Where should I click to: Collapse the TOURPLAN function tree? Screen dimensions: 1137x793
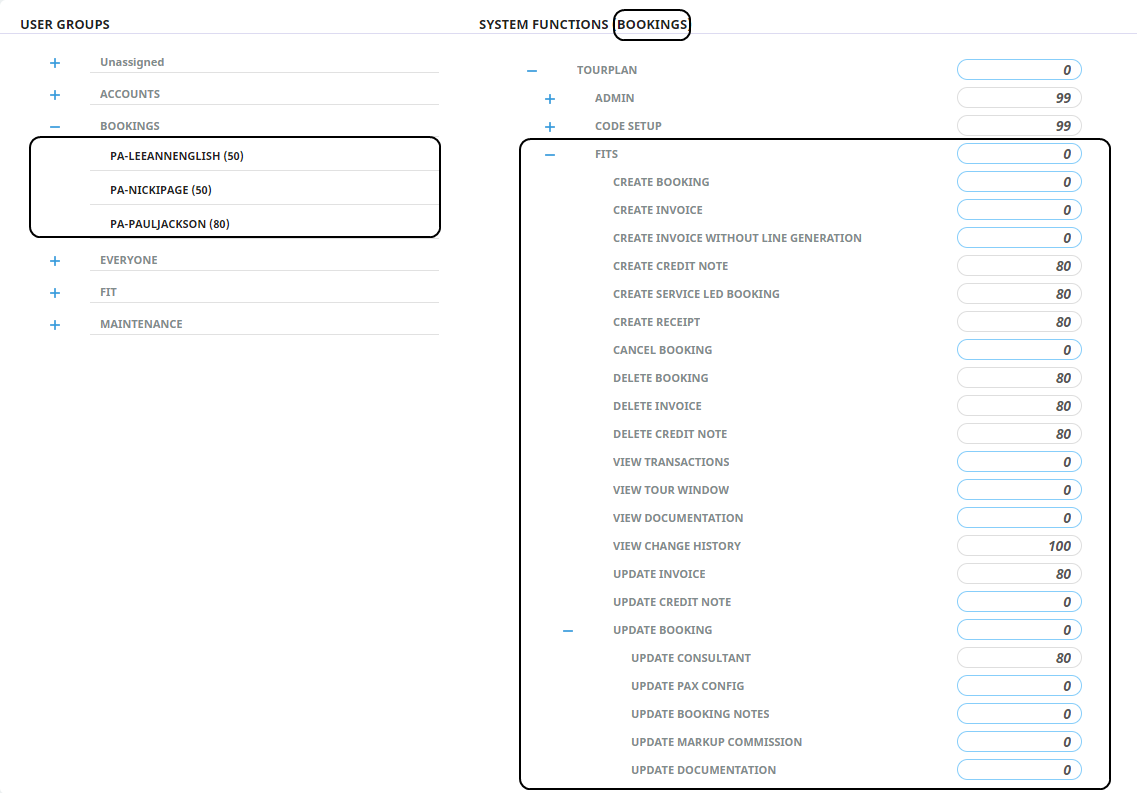(x=532, y=71)
